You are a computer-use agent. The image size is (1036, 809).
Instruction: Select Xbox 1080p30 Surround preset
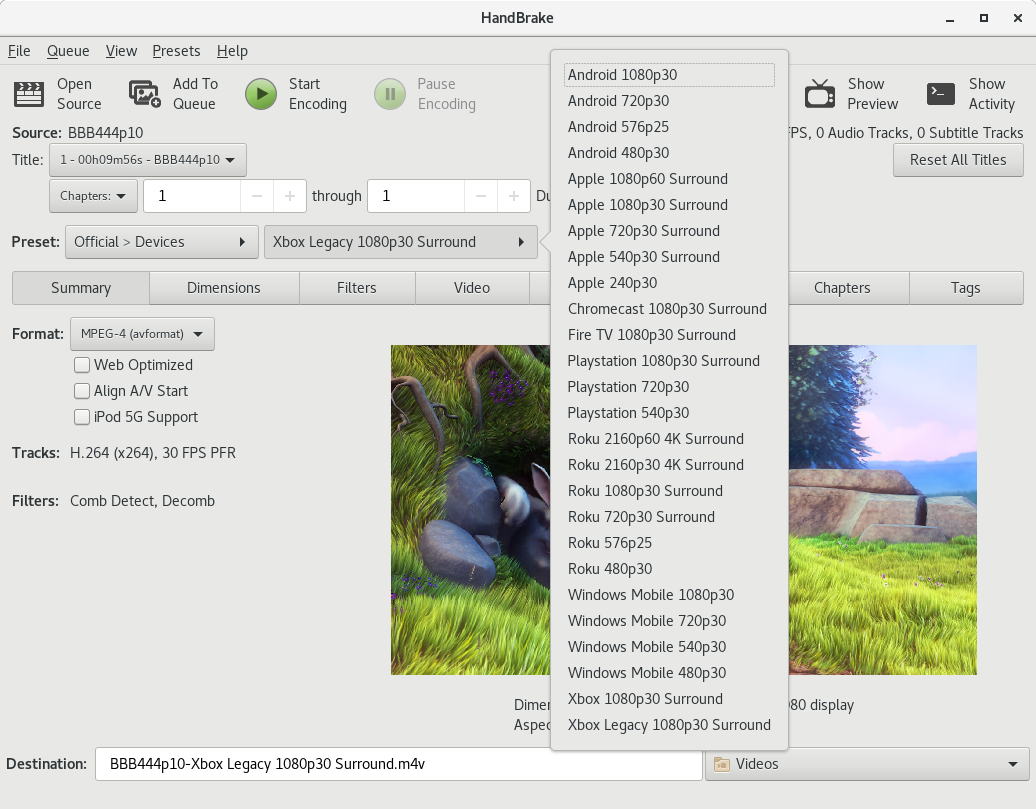(669, 699)
